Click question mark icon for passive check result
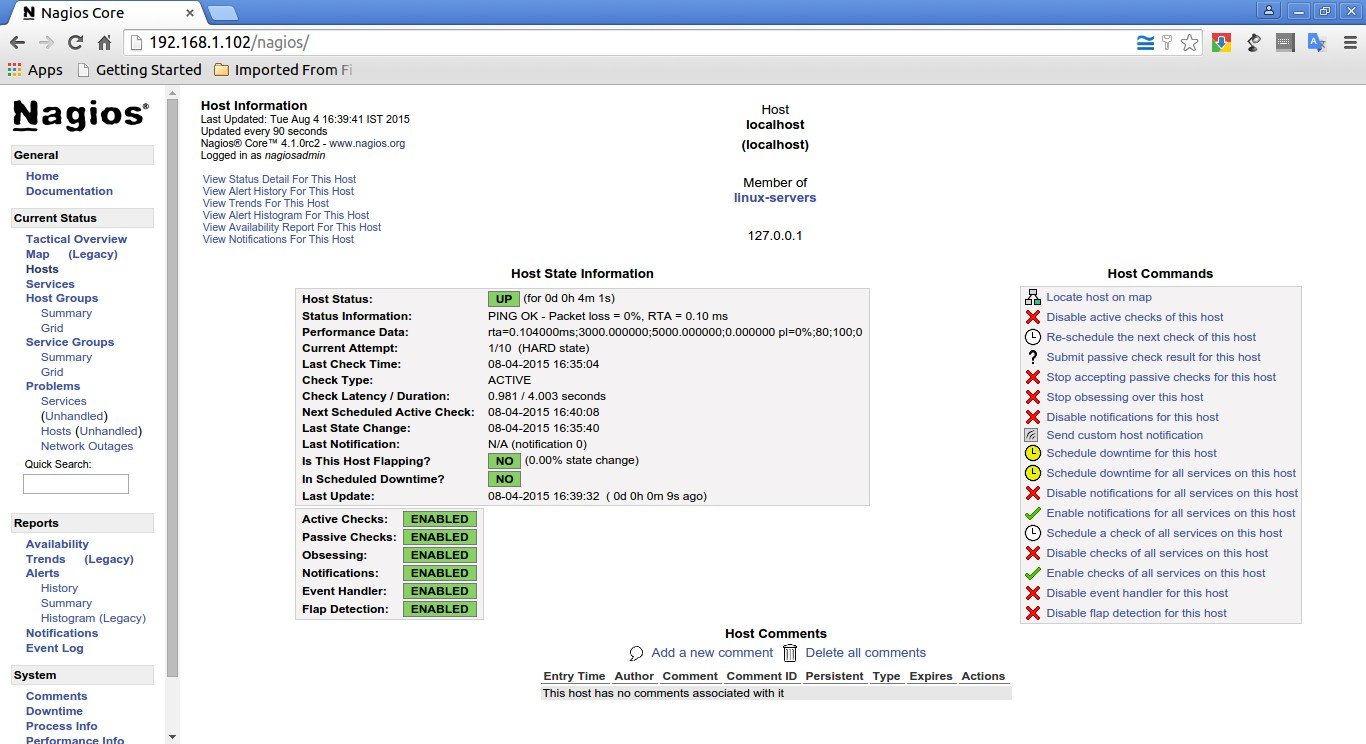The width and height of the screenshot is (1366, 744). point(1033,357)
